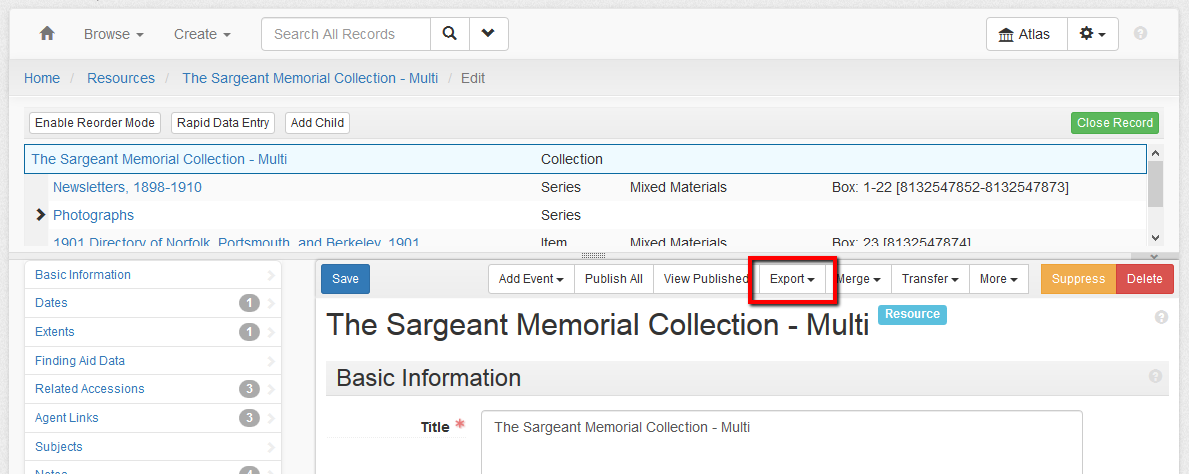The height and width of the screenshot is (474, 1189).
Task: Enable Reorder Mode
Action: (x=95, y=123)
